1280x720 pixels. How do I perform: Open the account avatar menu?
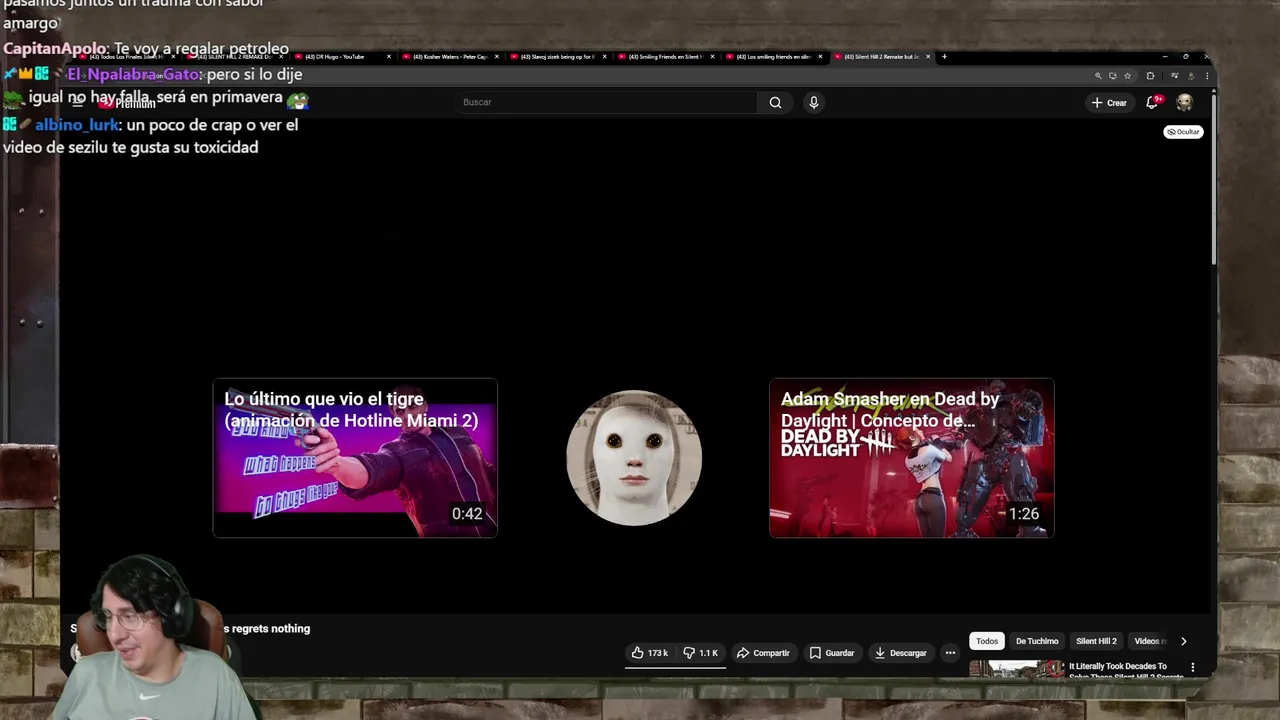1184,102
